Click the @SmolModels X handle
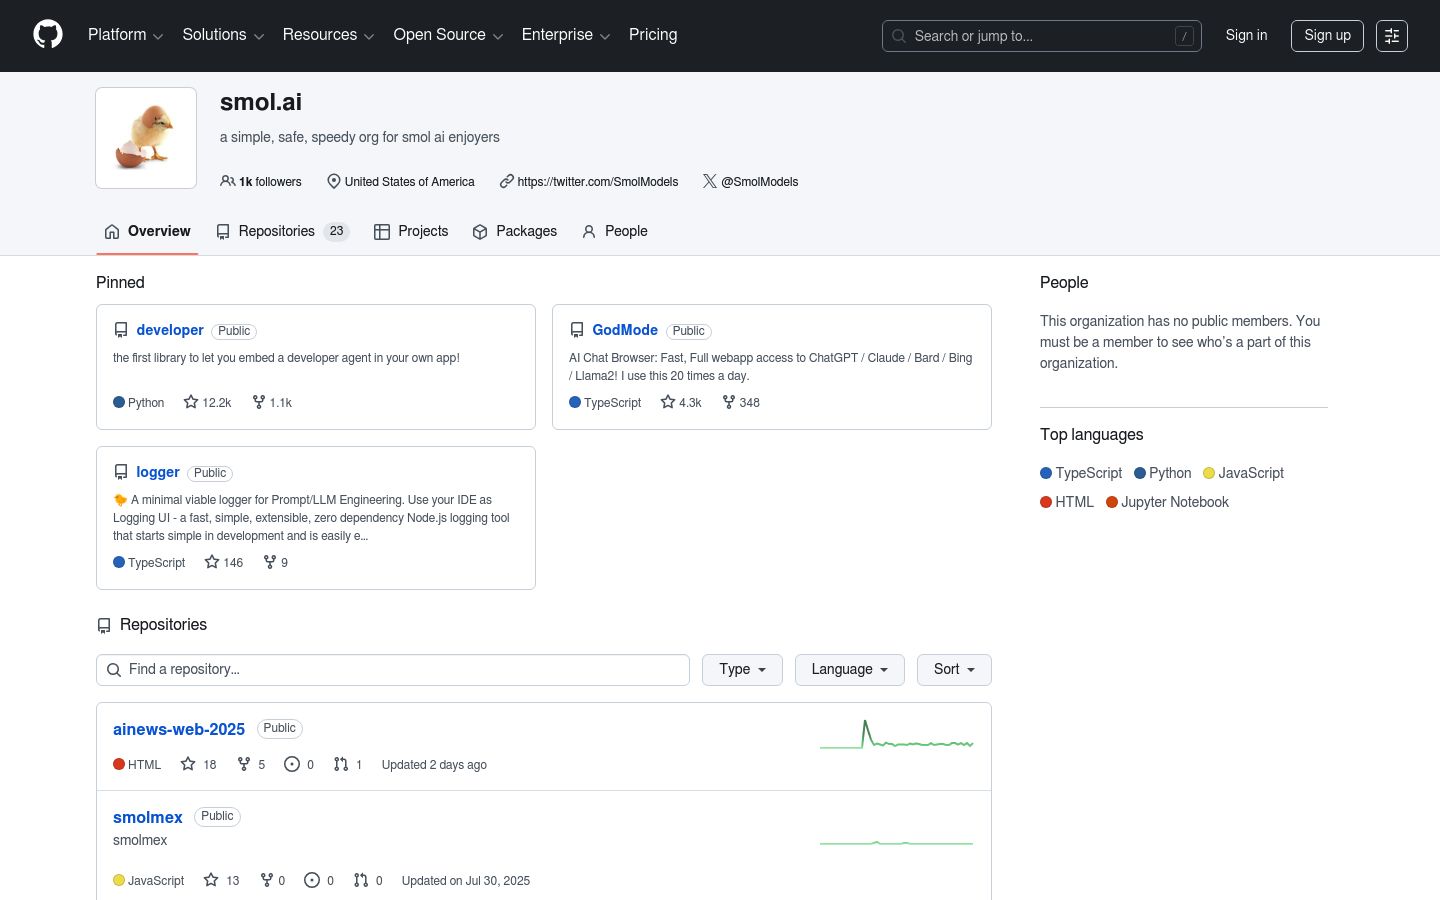The image size is (1440, 900). [759, 182]
